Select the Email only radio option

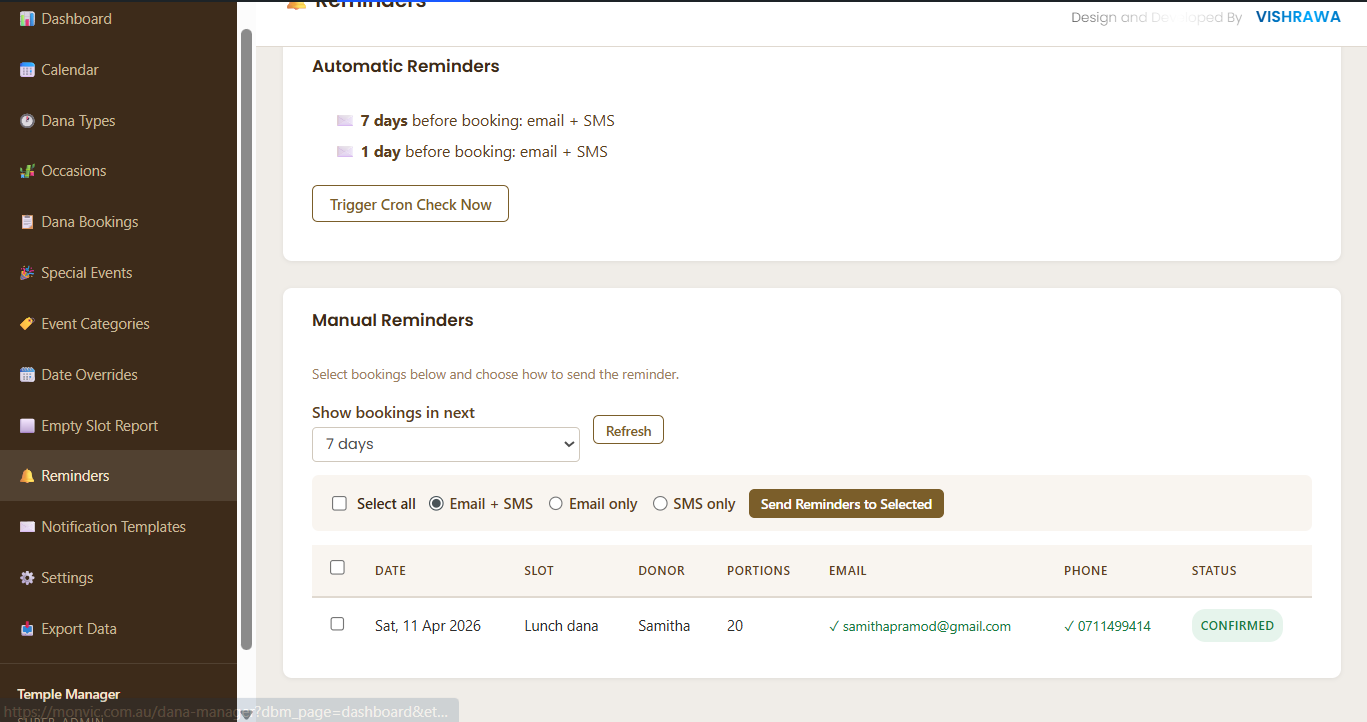(x=556, y=504)
